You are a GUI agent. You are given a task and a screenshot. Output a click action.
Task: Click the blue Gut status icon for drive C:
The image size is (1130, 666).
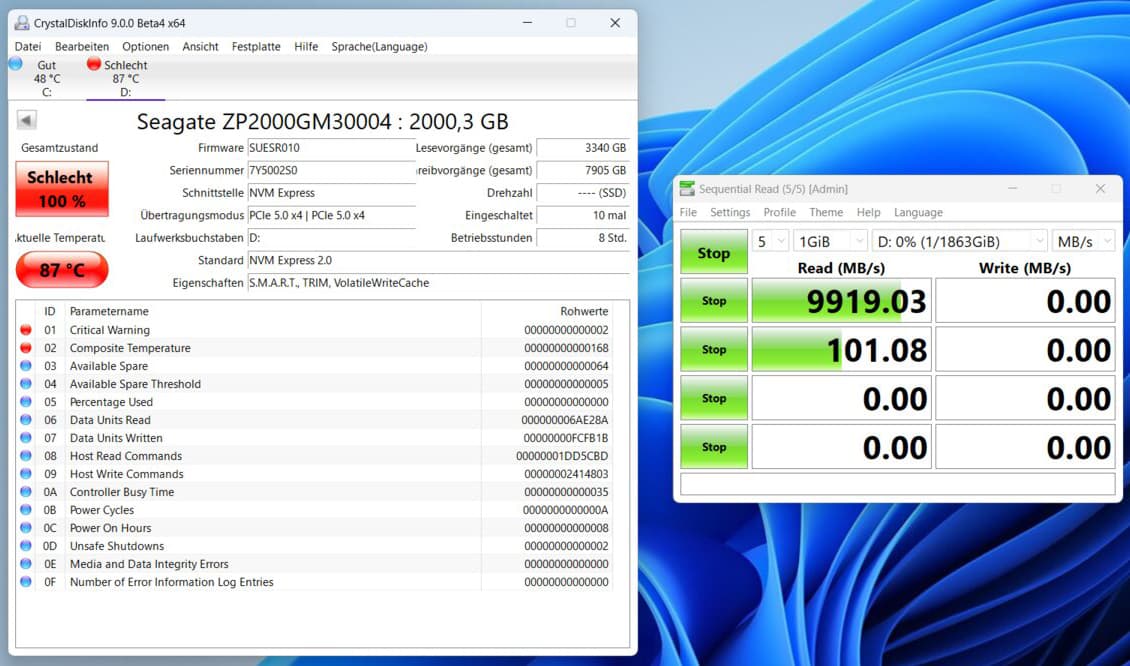[15, 63]
